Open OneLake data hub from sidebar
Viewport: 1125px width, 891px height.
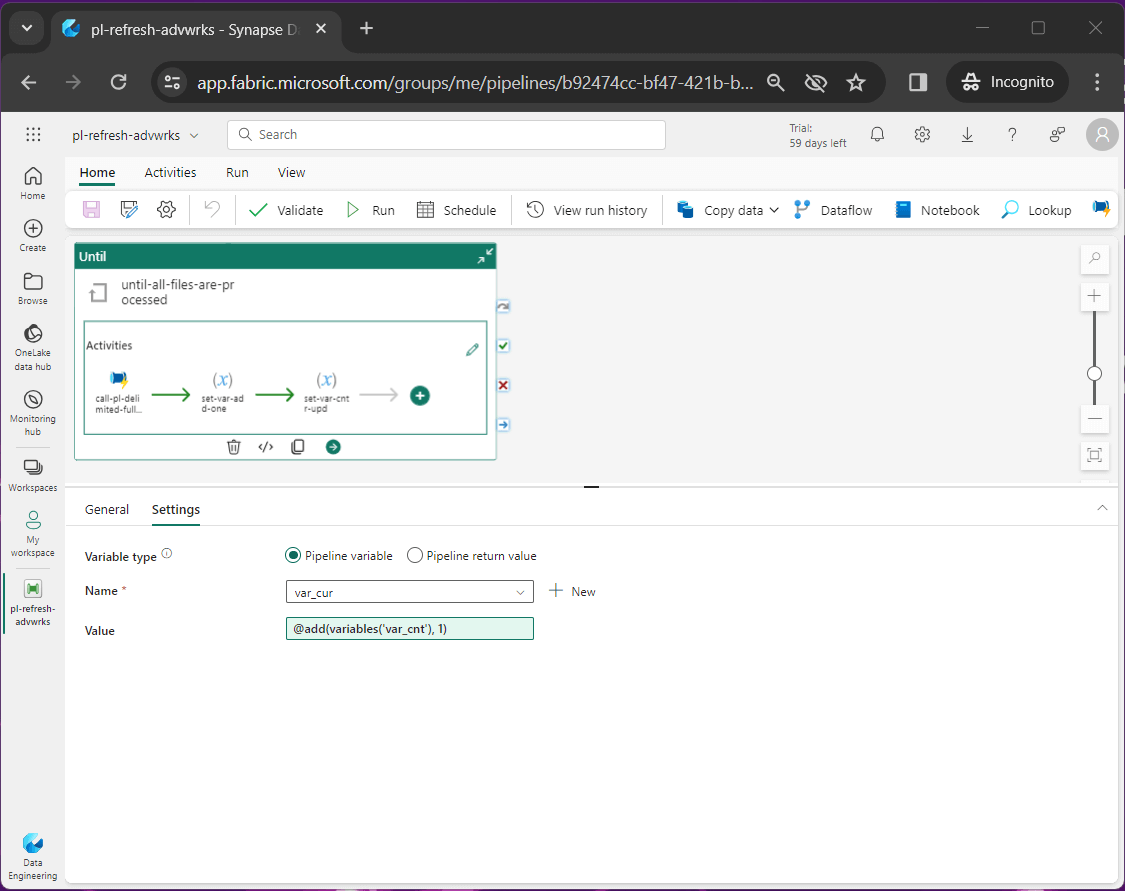point(32,346)
